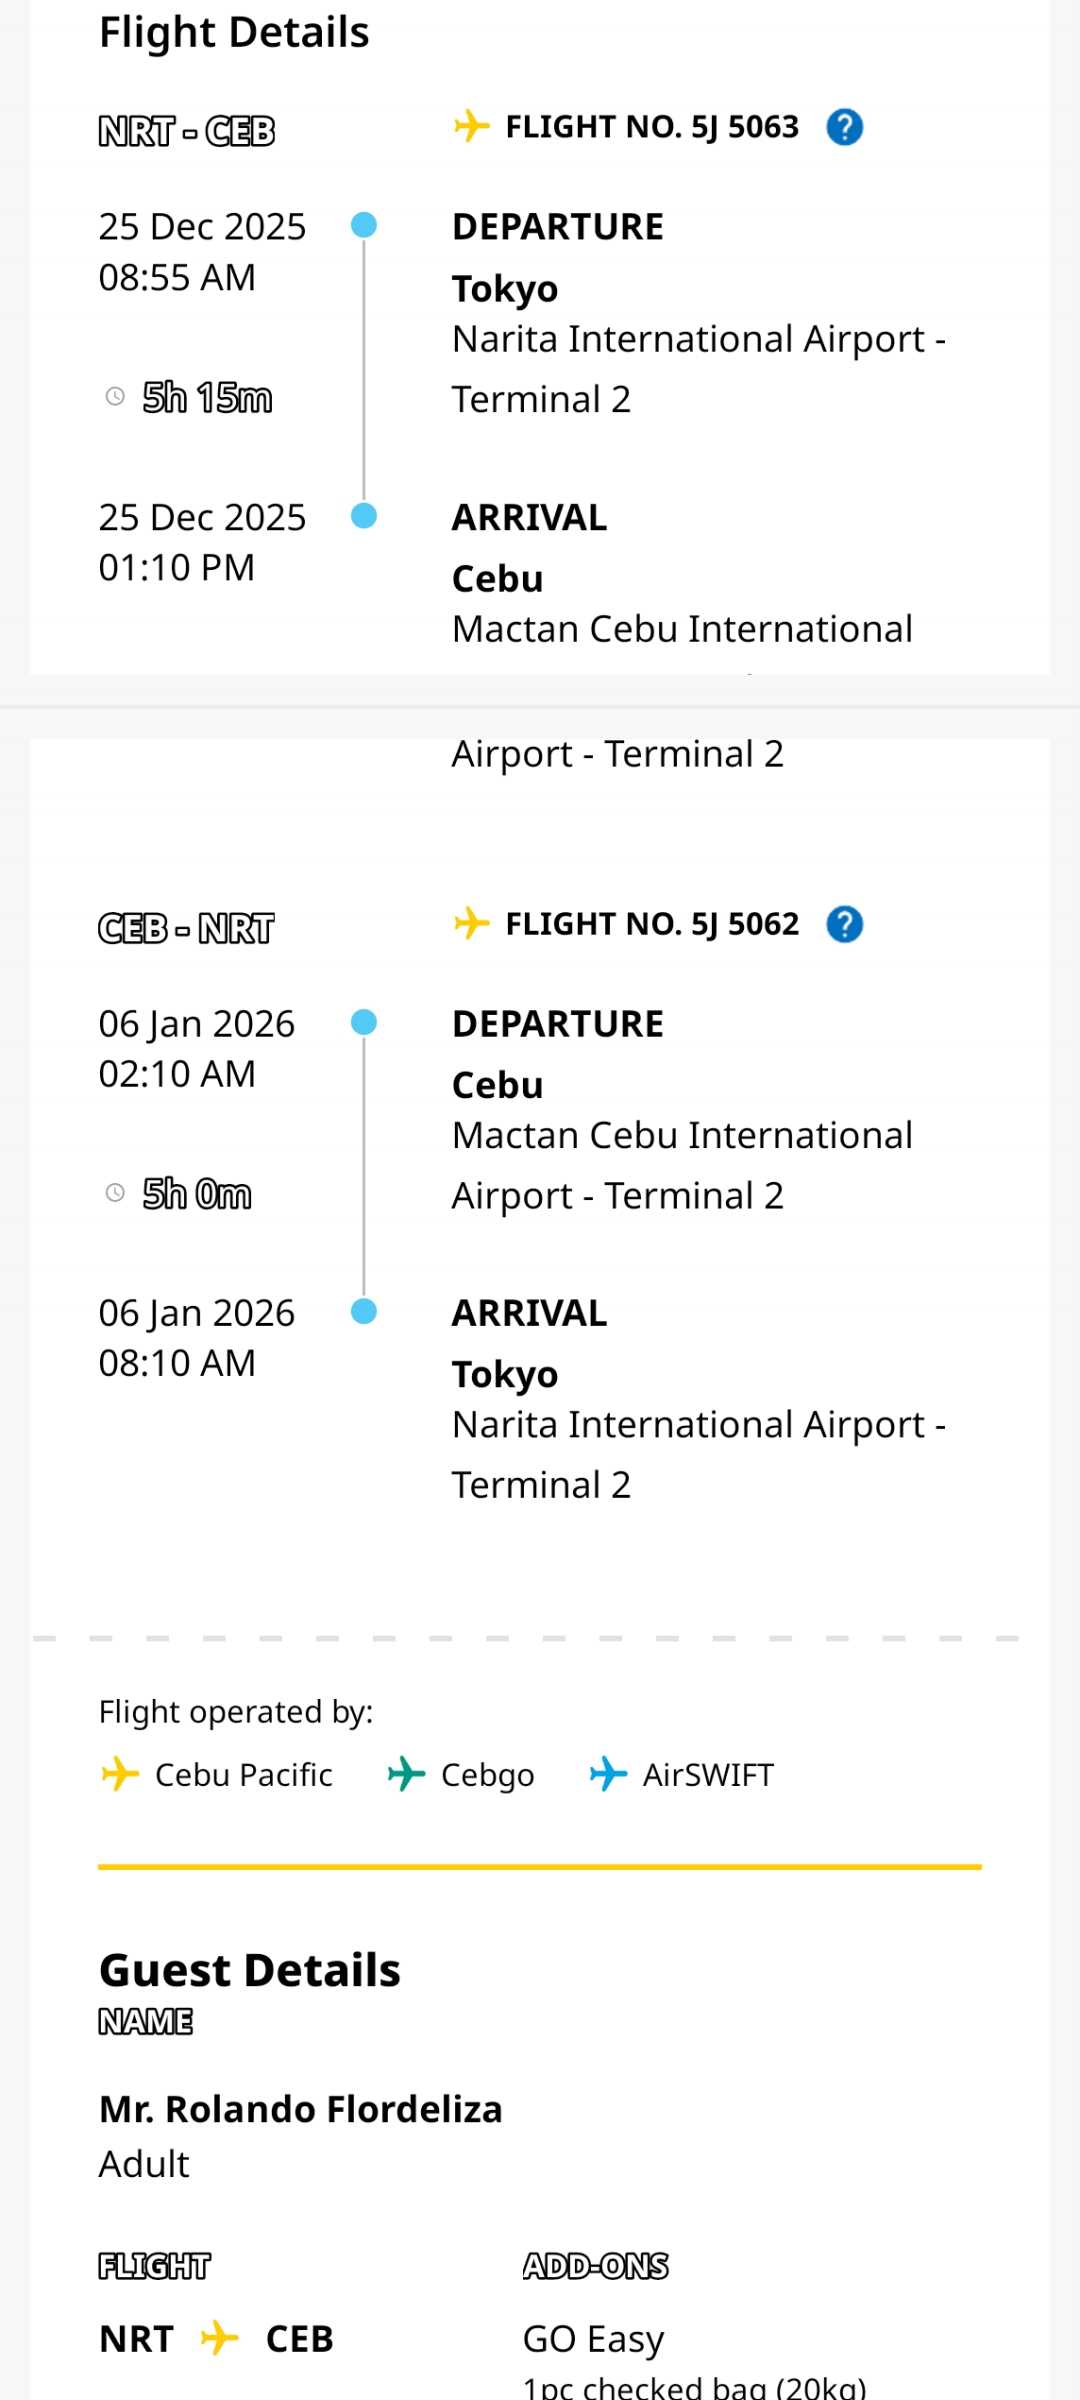Click the ADD-ONS column label
The image size is (1080, 2400).
[x=596, y=2266]
